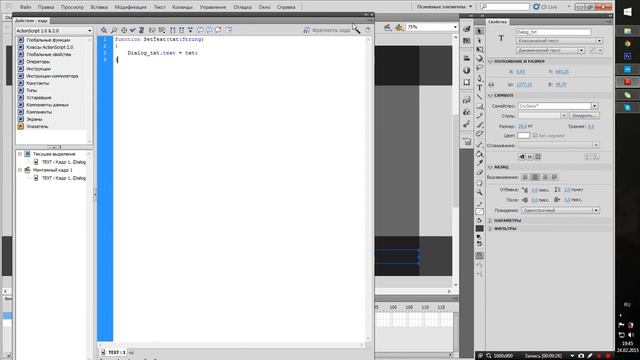
Task: Select the Hand tool
Action: [x=480, y=183]
